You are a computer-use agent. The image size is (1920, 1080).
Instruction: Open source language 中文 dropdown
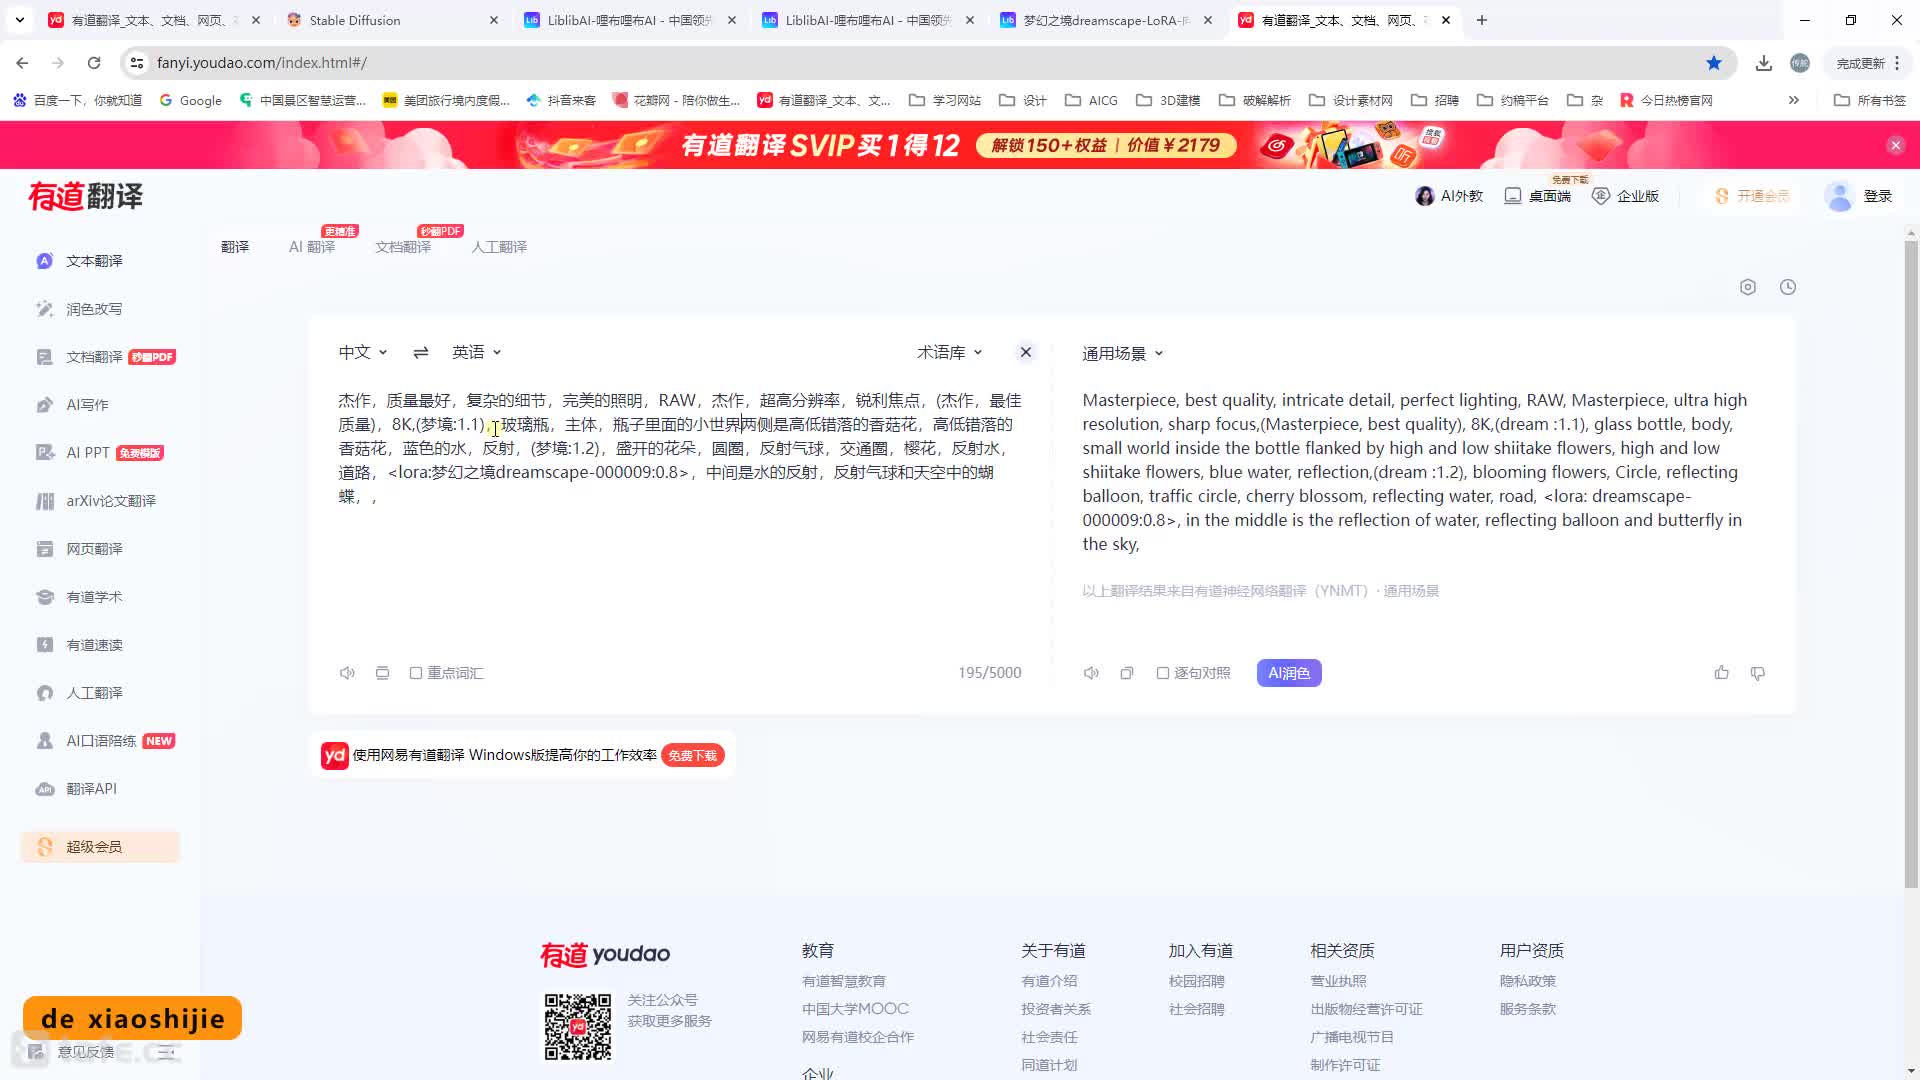pos(363,352)
